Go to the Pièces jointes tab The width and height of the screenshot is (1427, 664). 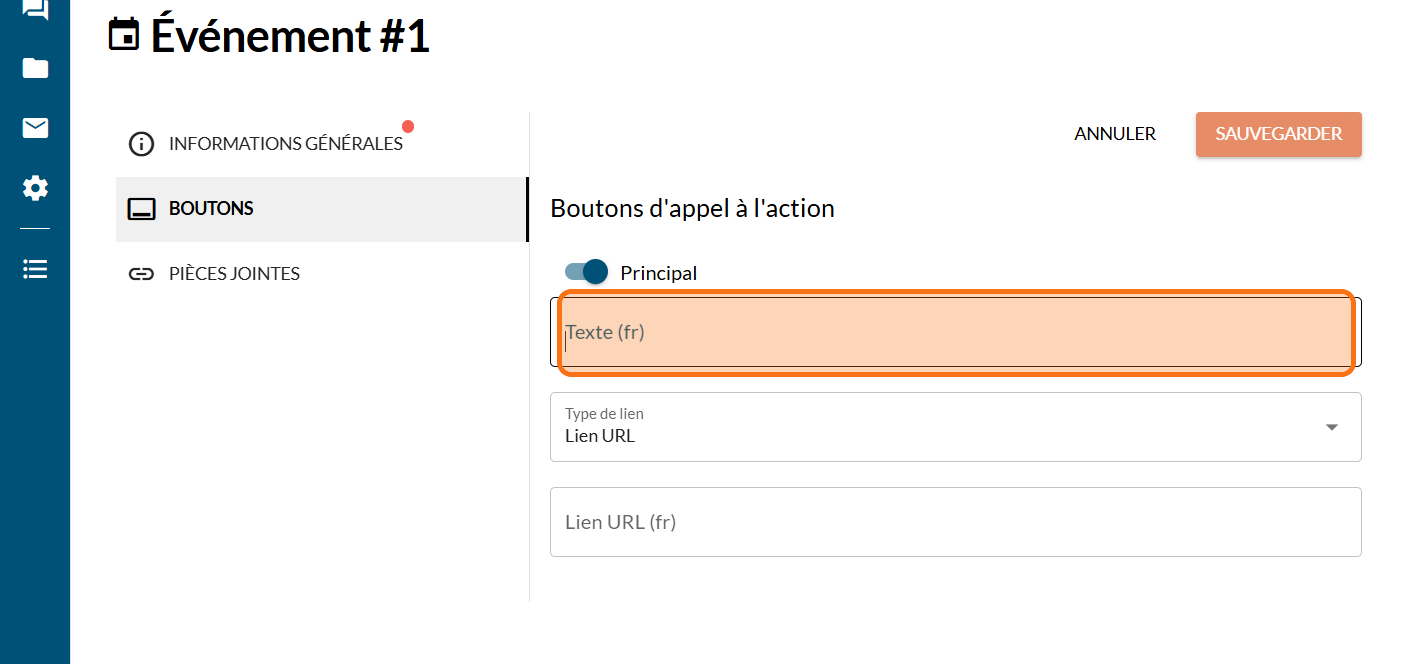point(234,274)
